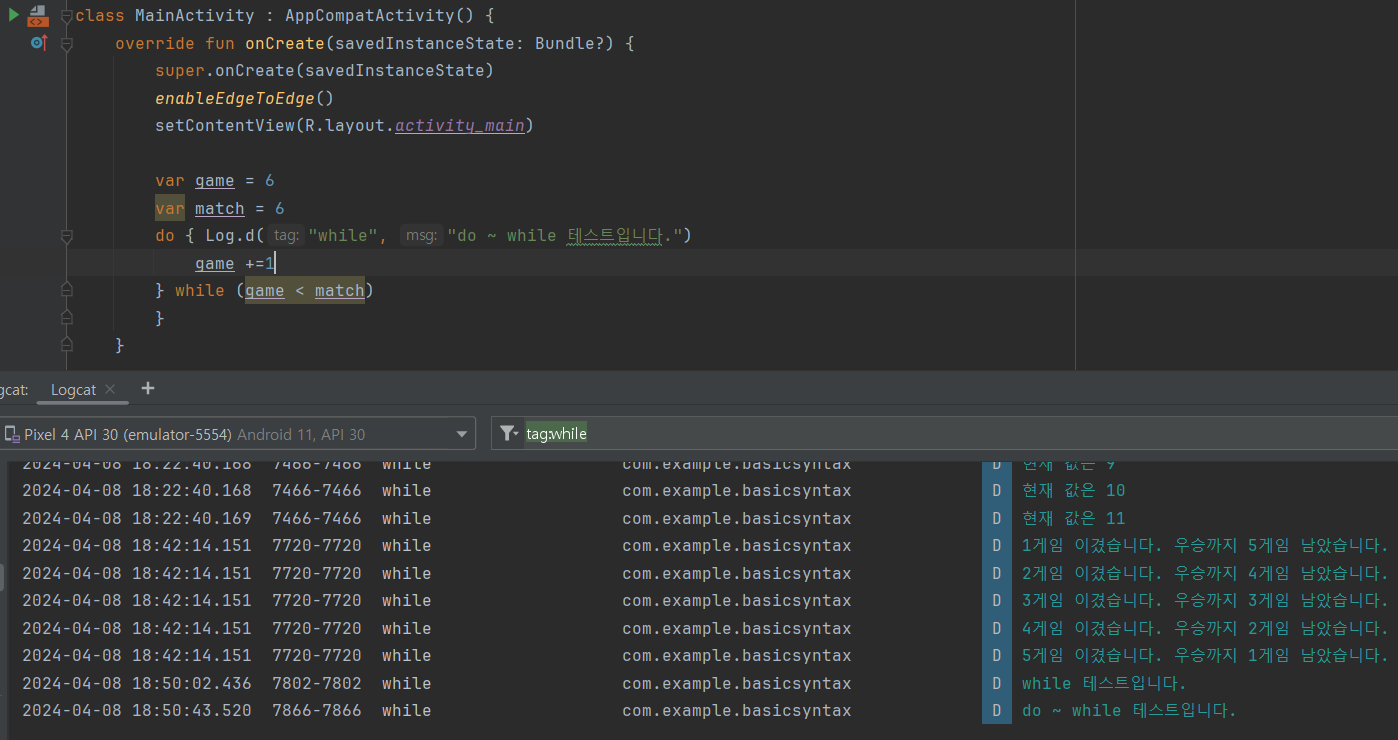Close the Logcat tab
This screenshot has width=1398, height=740.
(x=110, y=389)
